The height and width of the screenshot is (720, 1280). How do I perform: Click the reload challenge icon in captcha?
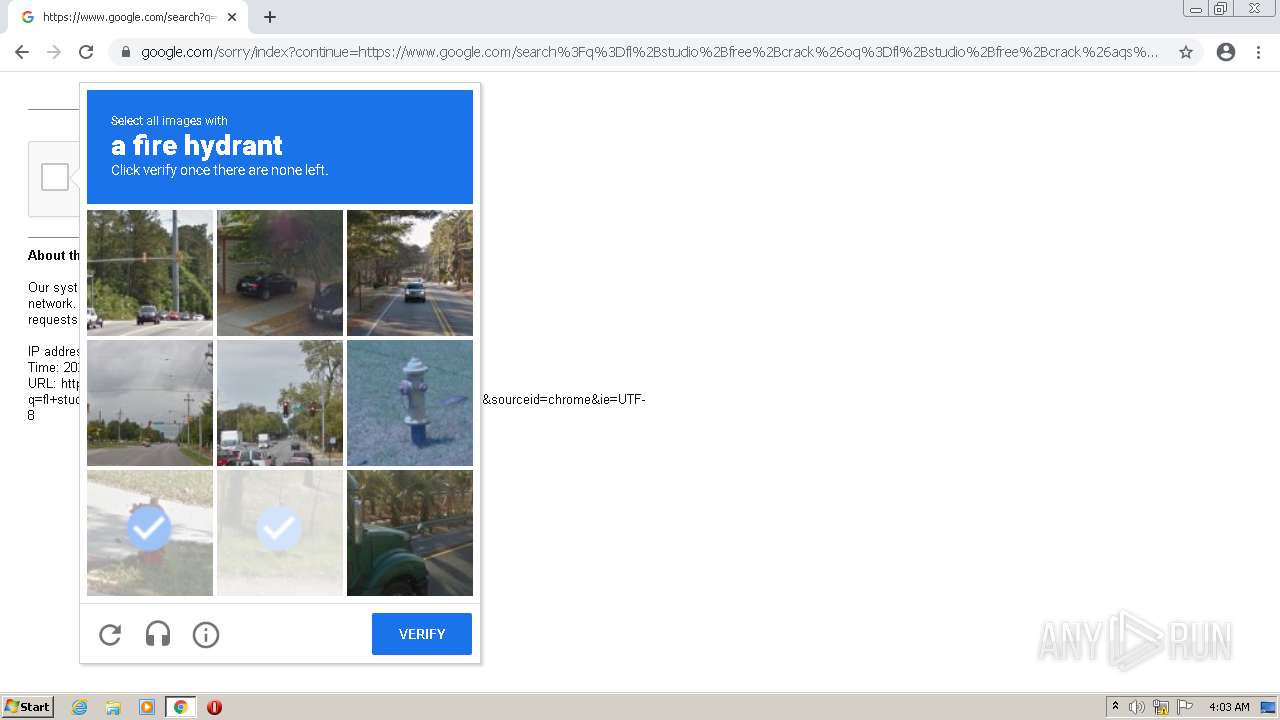[x=110, y=634]
